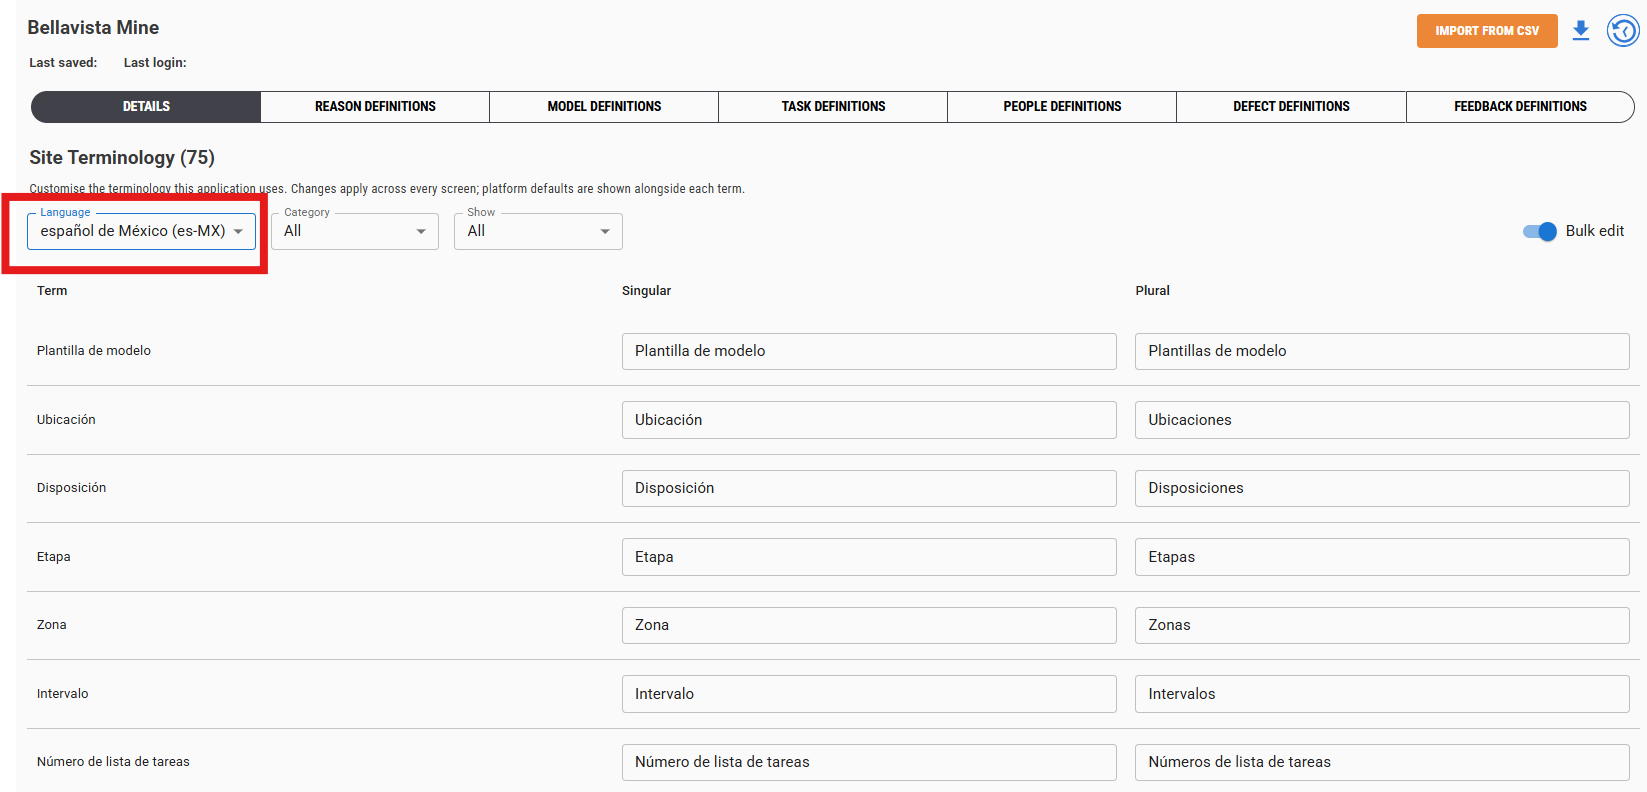Expand the Category filter dropdown

coord(355,231)
